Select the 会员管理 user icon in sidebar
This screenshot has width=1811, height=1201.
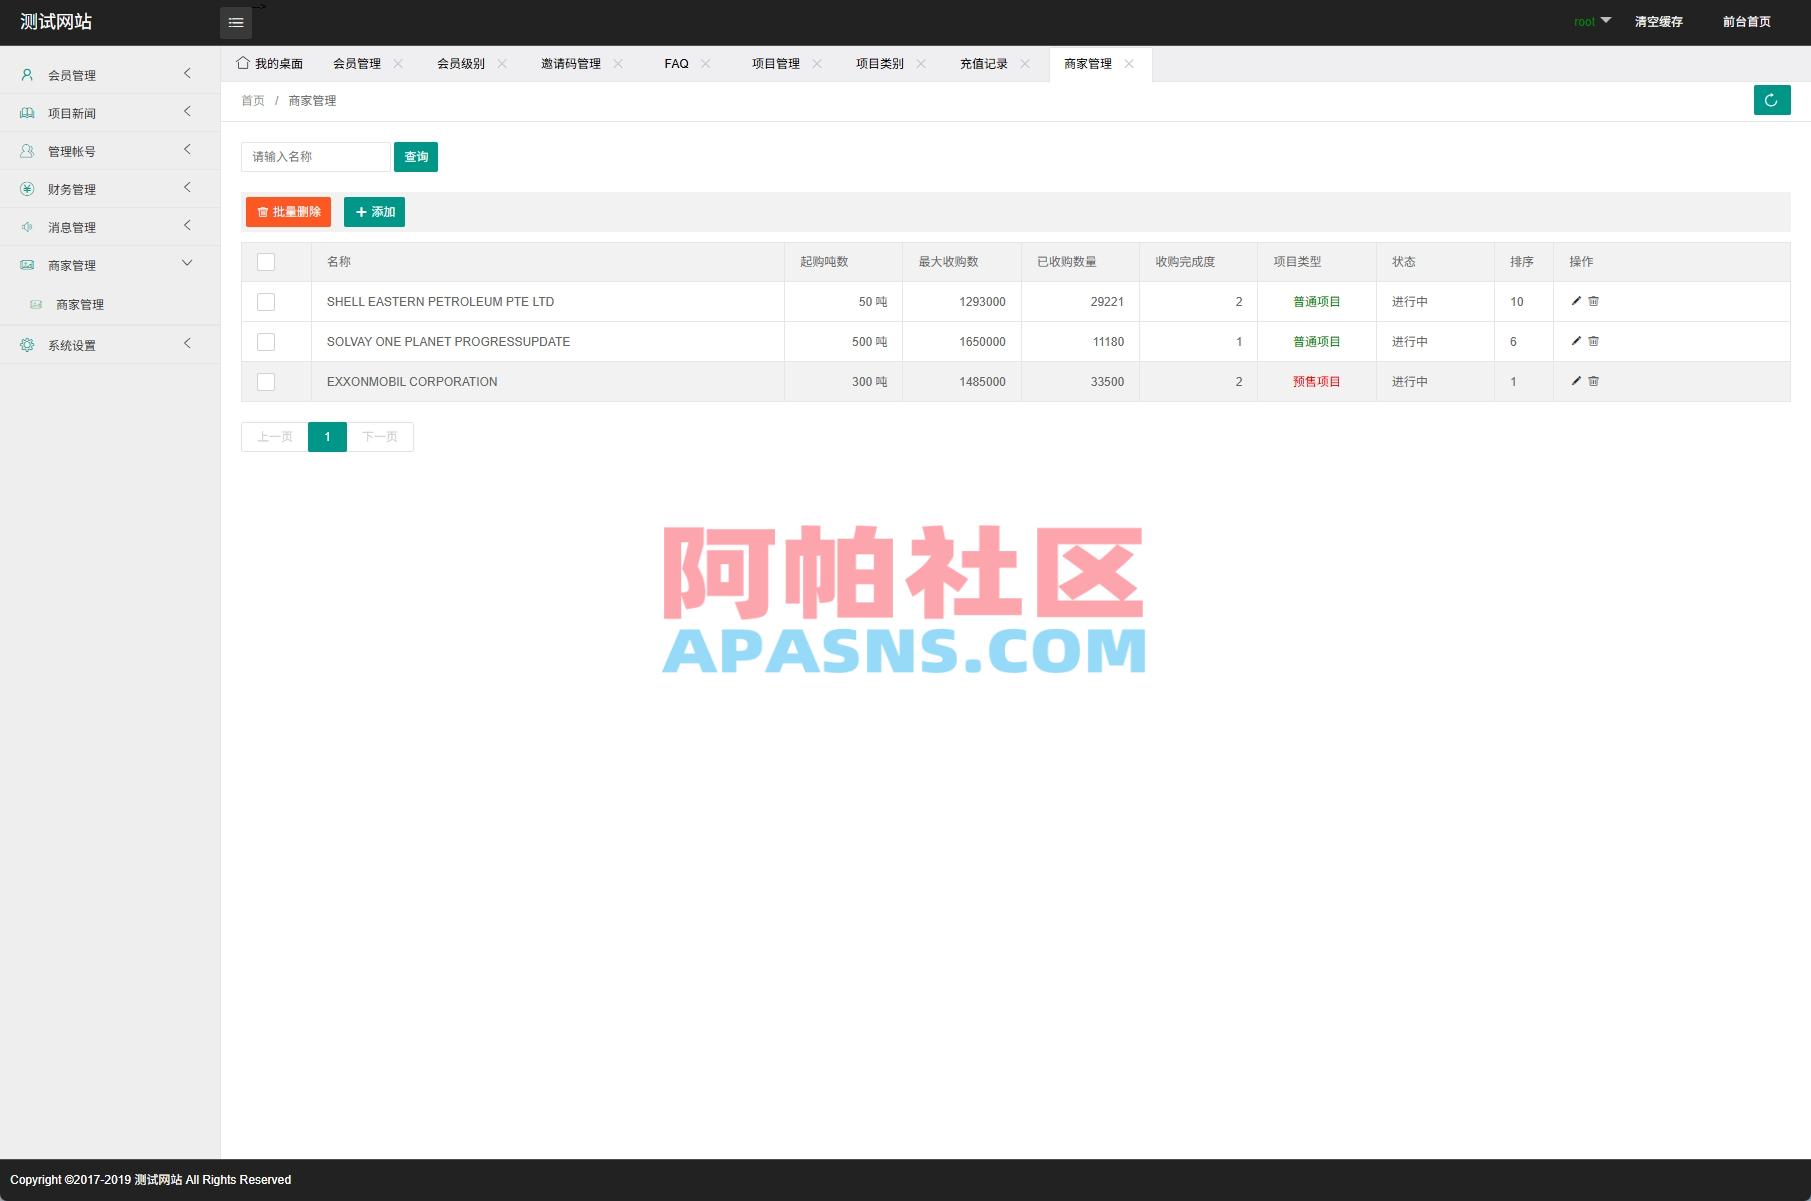26,74
